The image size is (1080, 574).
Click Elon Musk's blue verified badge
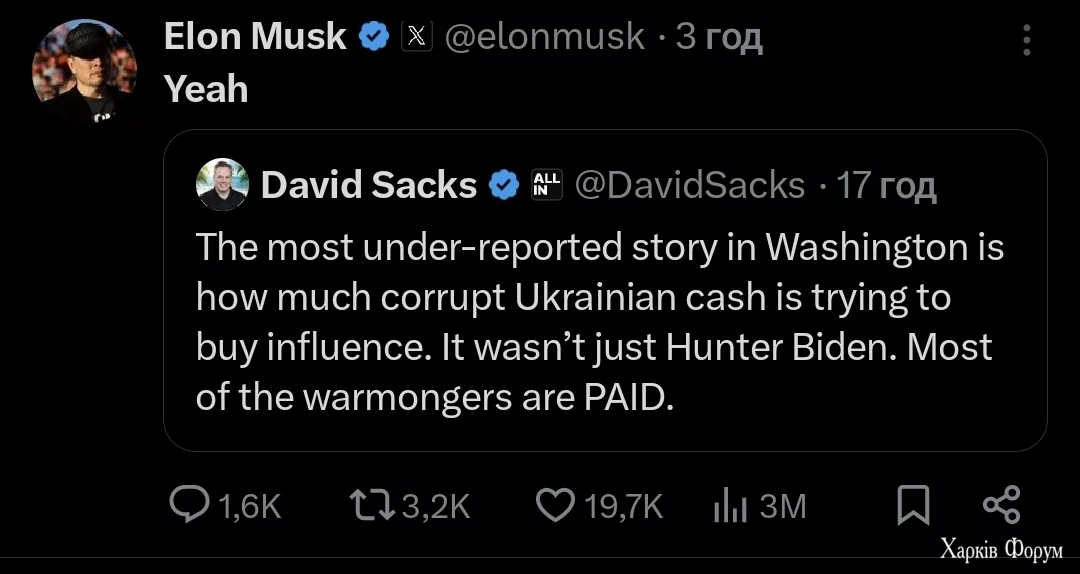(374, 37)
